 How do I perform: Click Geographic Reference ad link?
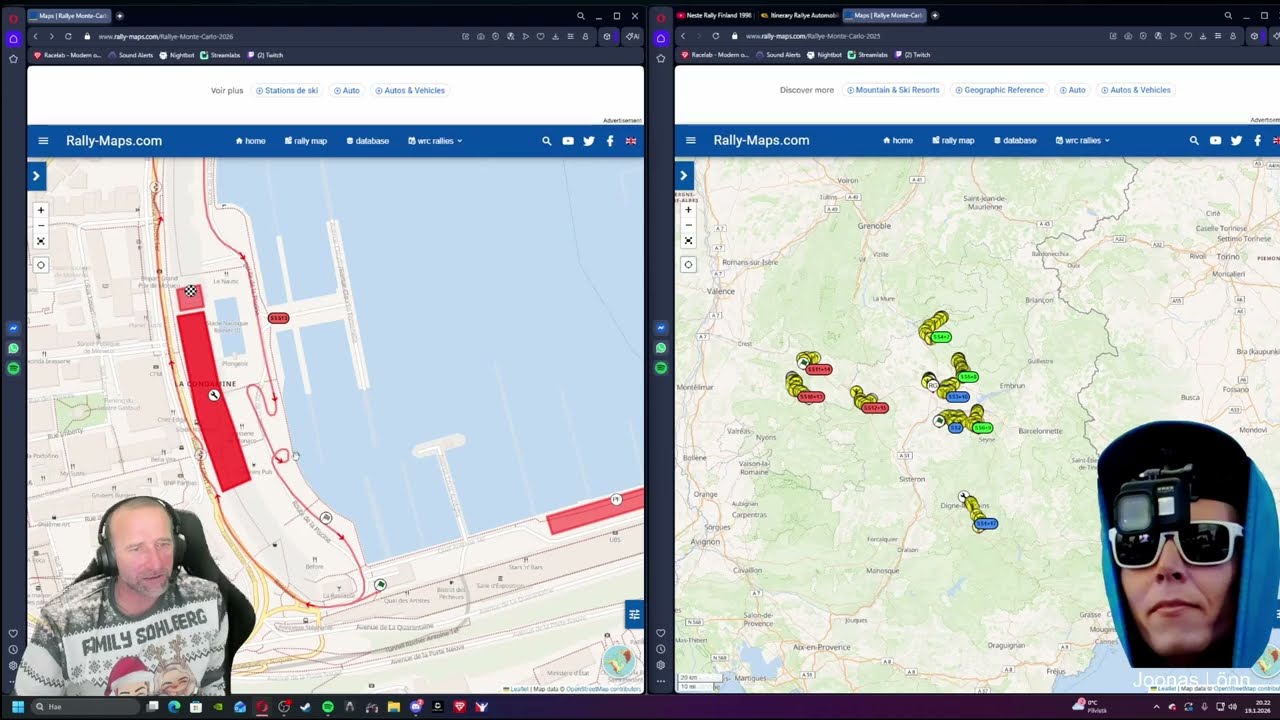pyautogui.click(x=999, y=90)
